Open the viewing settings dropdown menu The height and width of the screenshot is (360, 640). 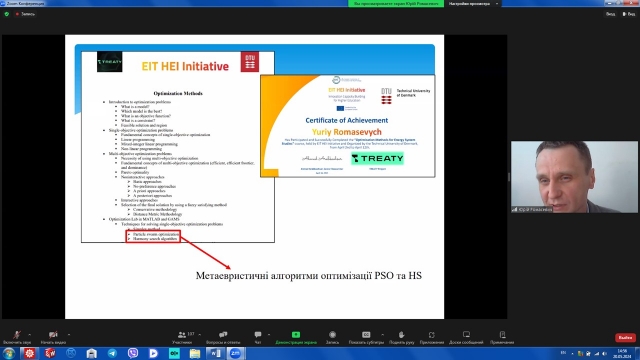tap(473, 4)
